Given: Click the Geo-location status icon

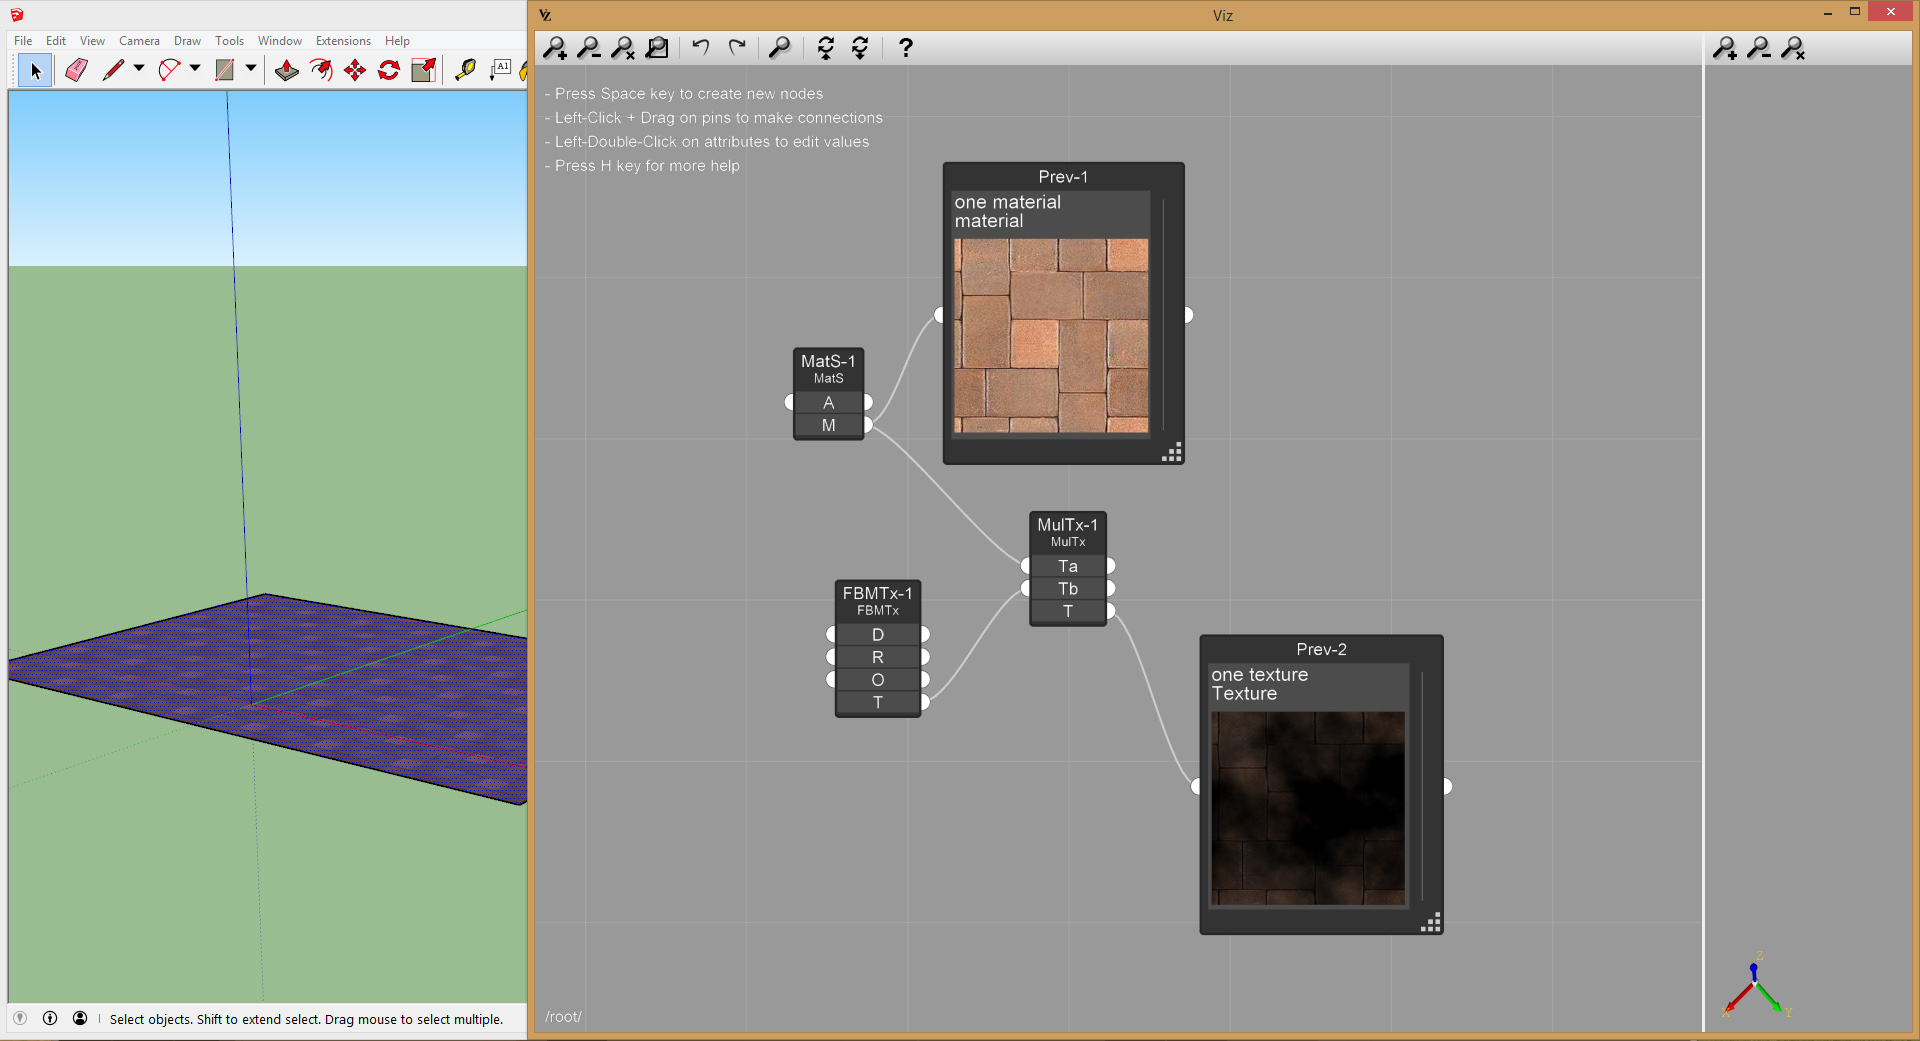Looking at the screenshot, I should point(20,1018).
